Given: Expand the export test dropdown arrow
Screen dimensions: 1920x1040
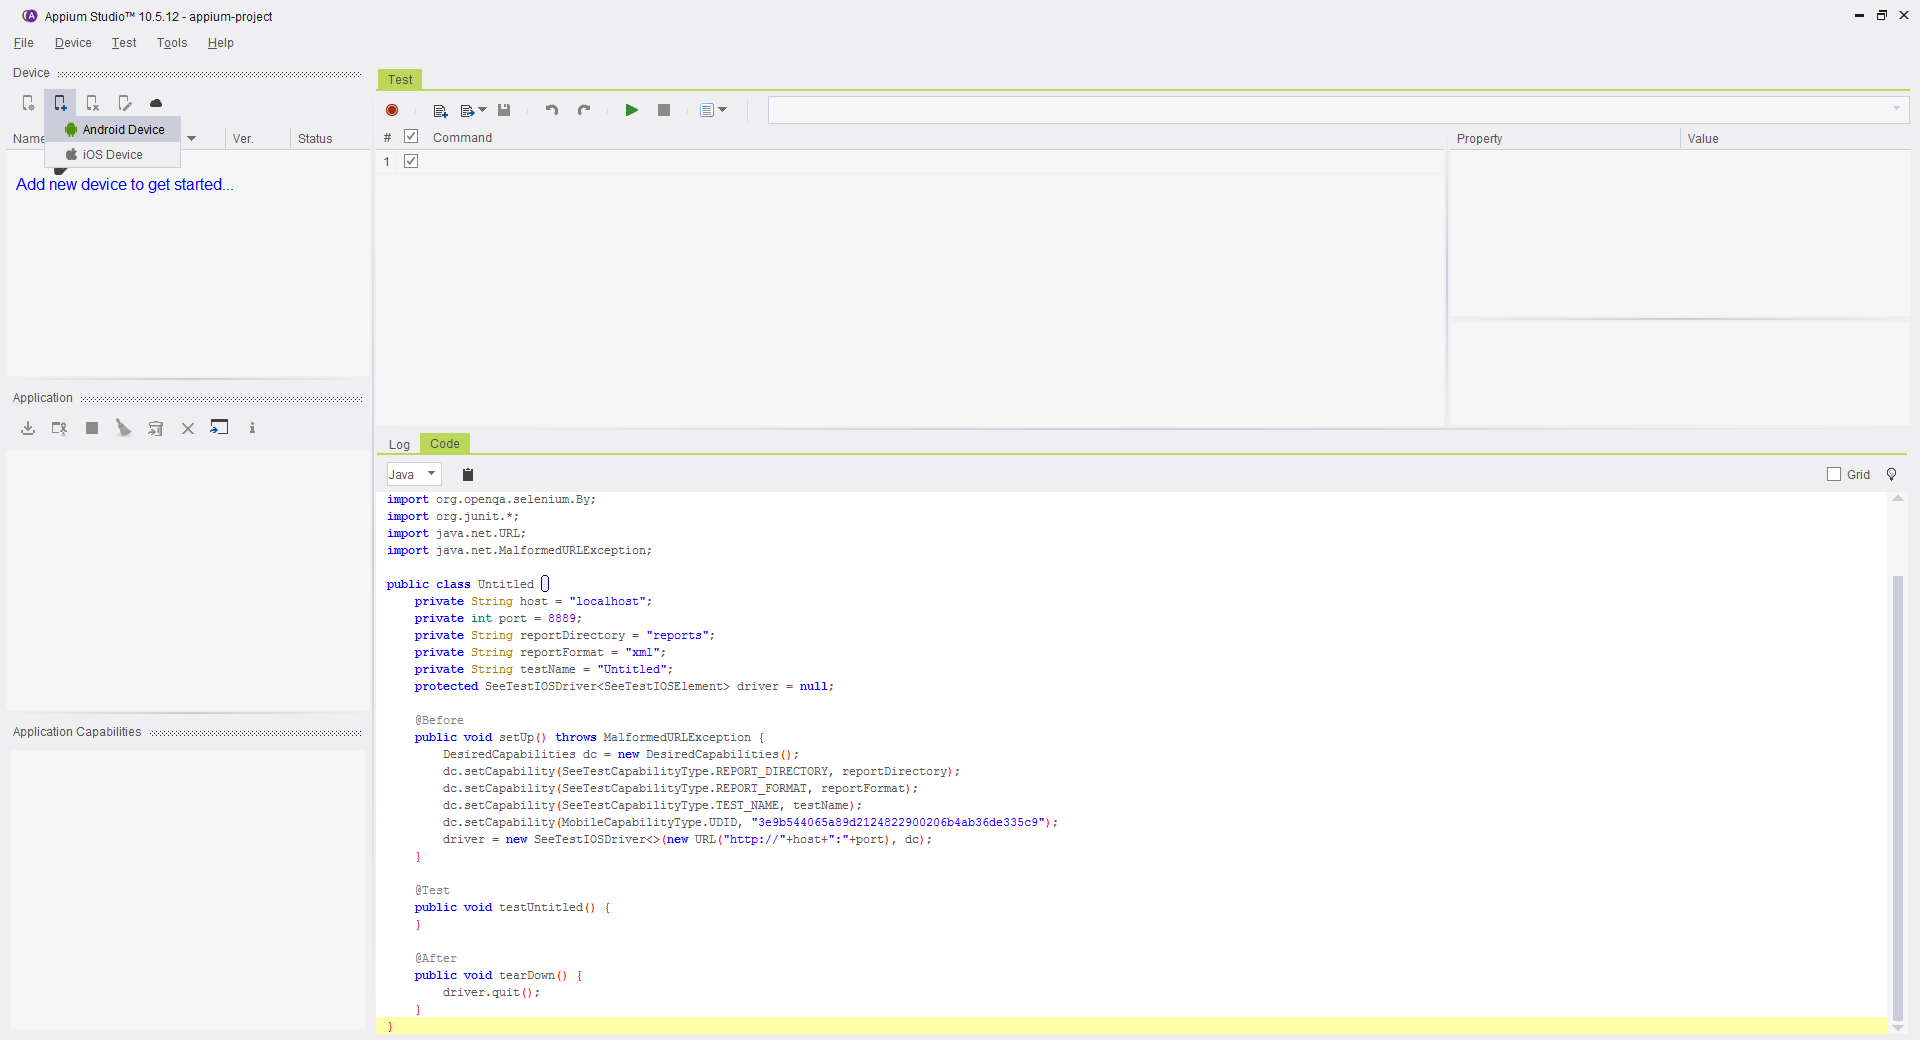Looking at the screenshot, I should (x=483, y=110).
